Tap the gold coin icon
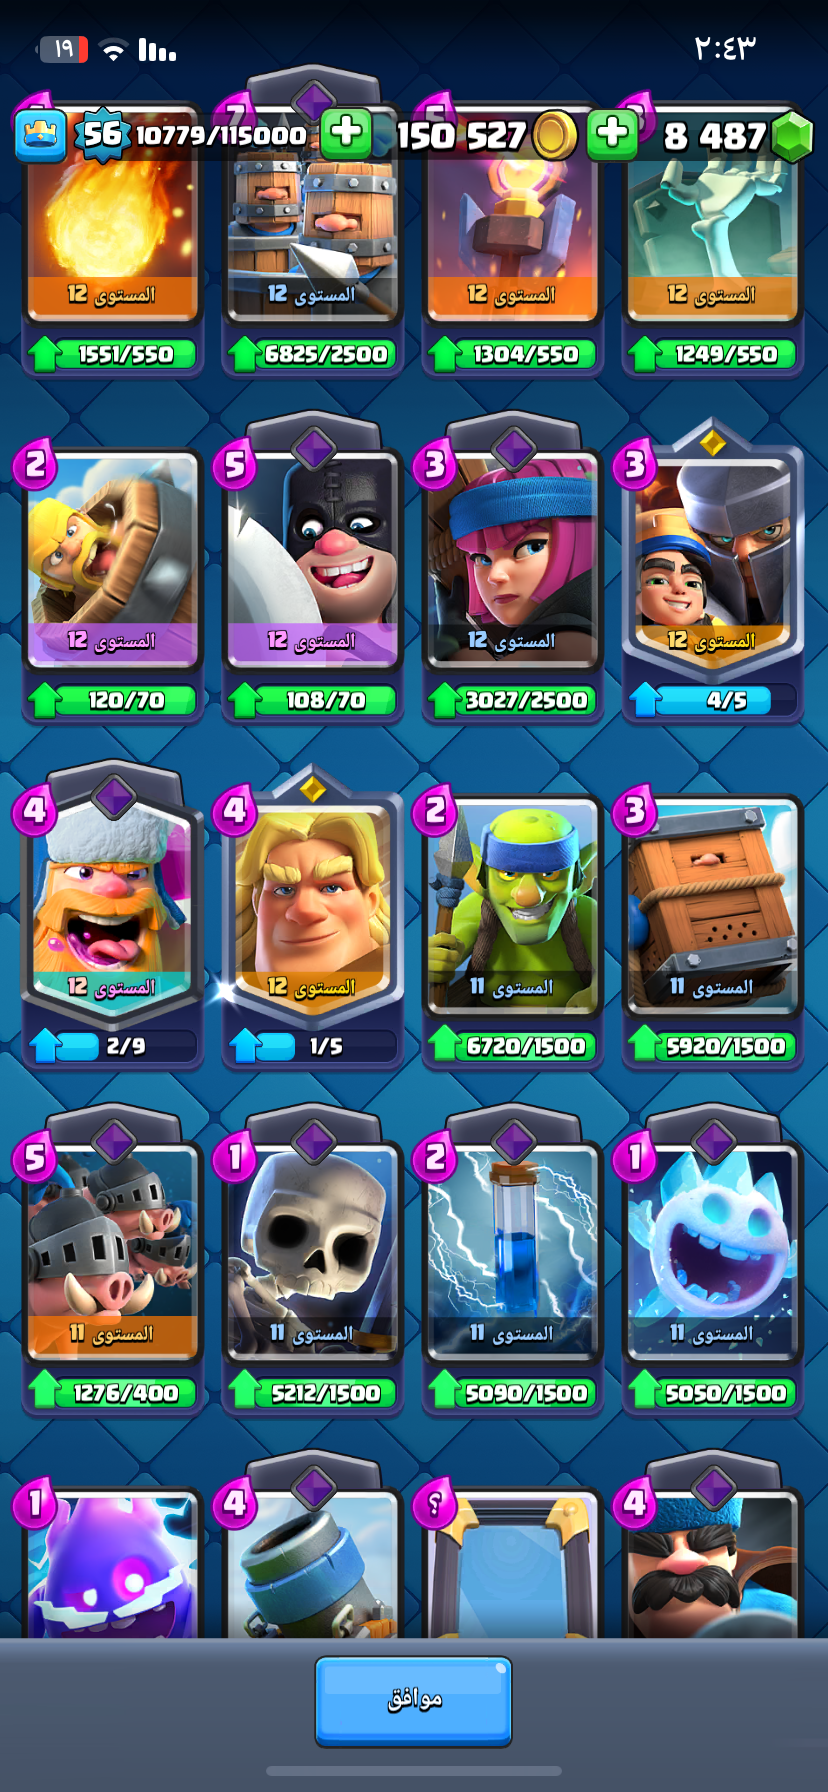The width and height of the screenshot is (828, 1792). (555, 135)
